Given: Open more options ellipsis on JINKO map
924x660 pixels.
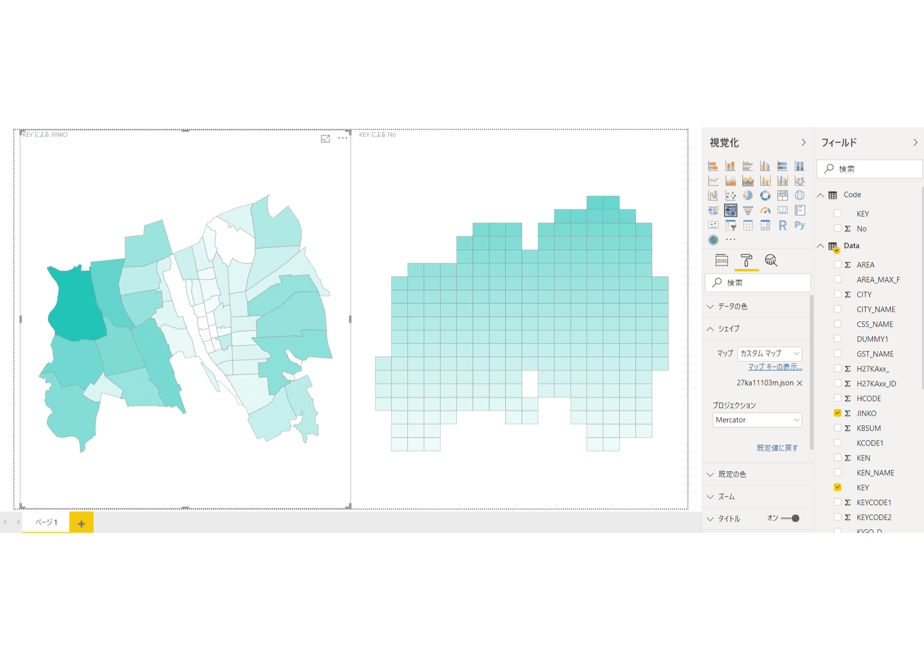Looking at the screenshot, I should pos(342,138).
